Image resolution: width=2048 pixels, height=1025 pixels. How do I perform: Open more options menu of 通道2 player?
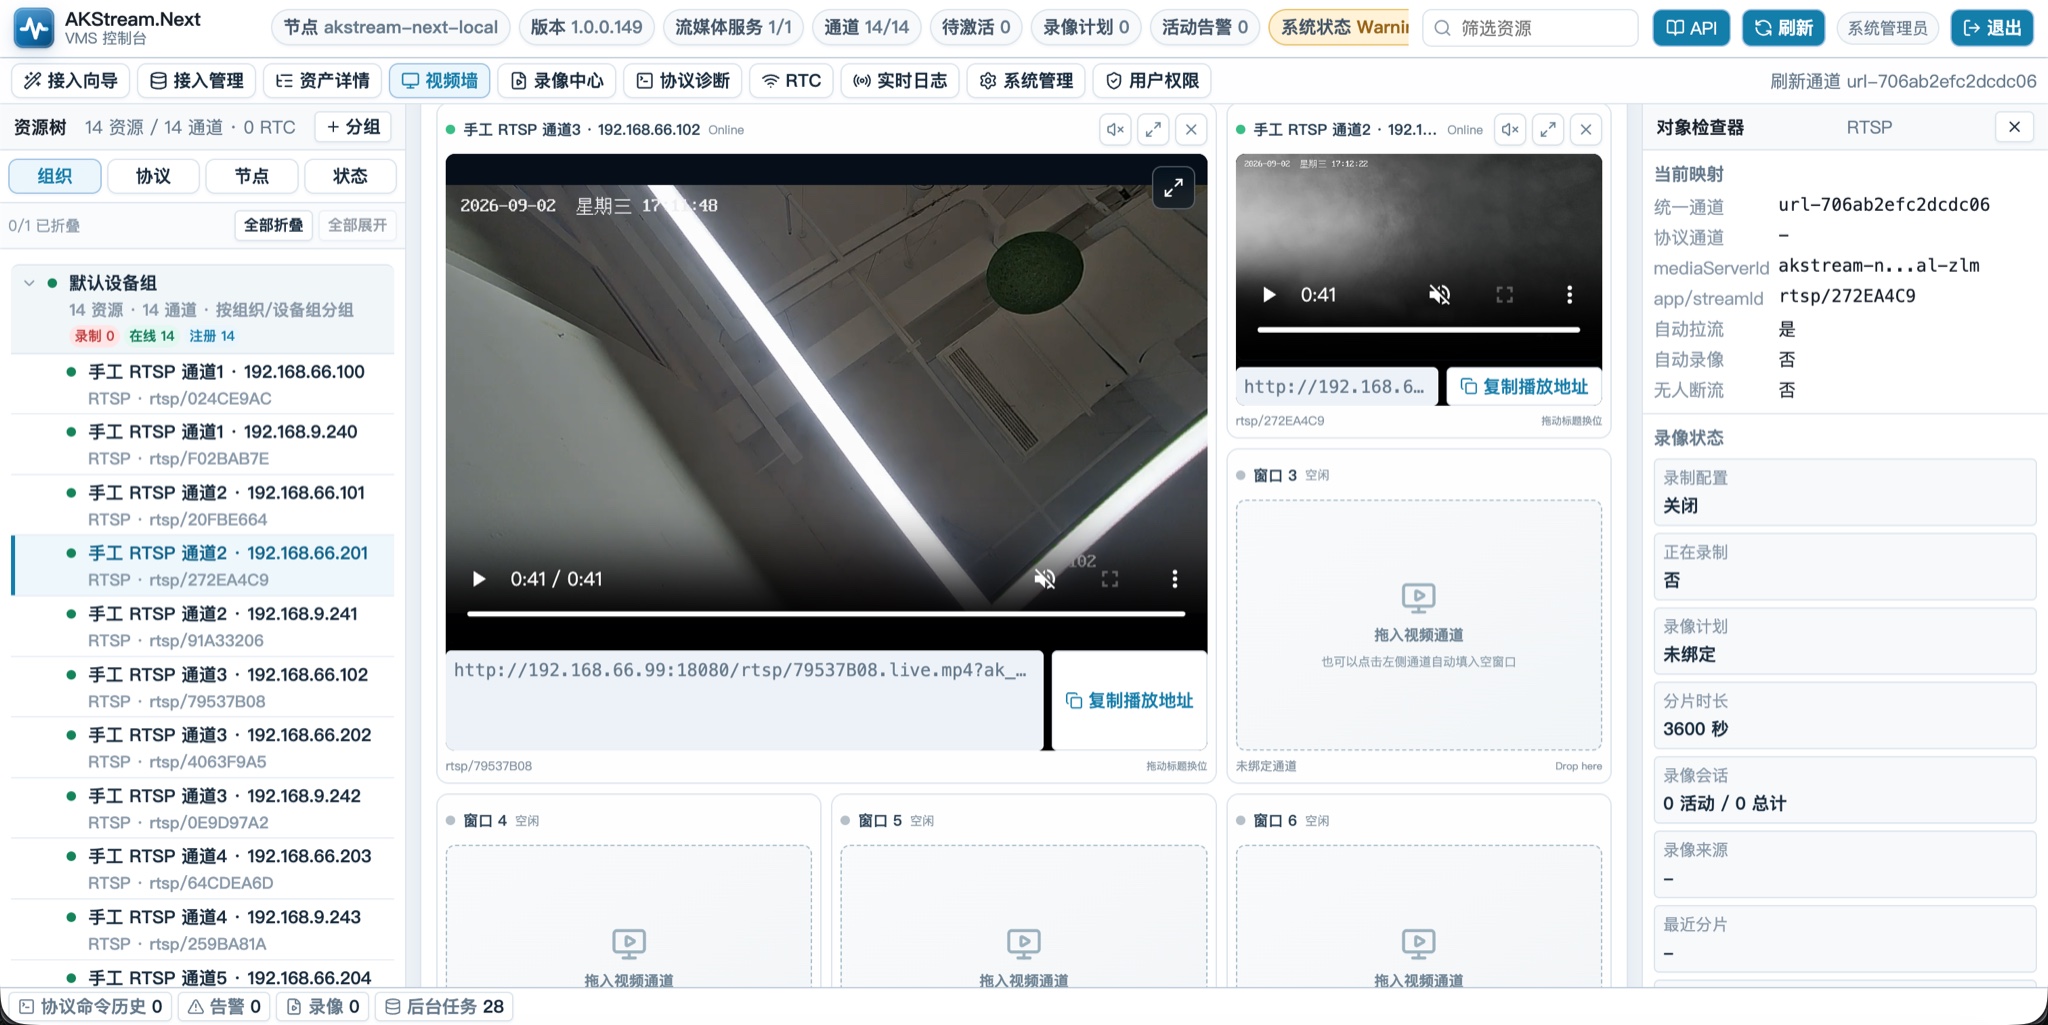click(x=1569, y=295)
